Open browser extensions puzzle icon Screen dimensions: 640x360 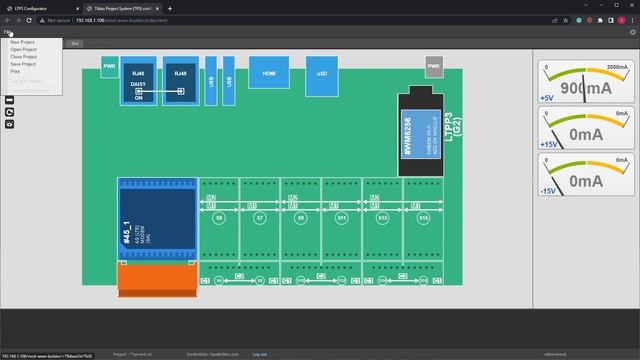click(x=600, y=20)
